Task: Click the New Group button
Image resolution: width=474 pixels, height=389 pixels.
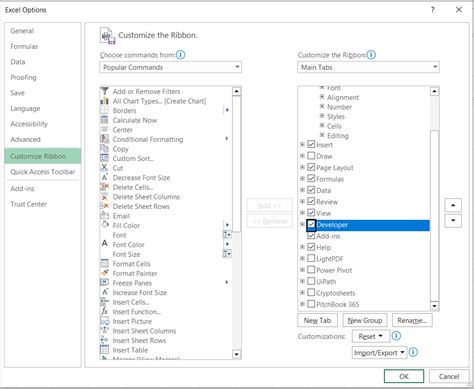Action: point(365,320)
